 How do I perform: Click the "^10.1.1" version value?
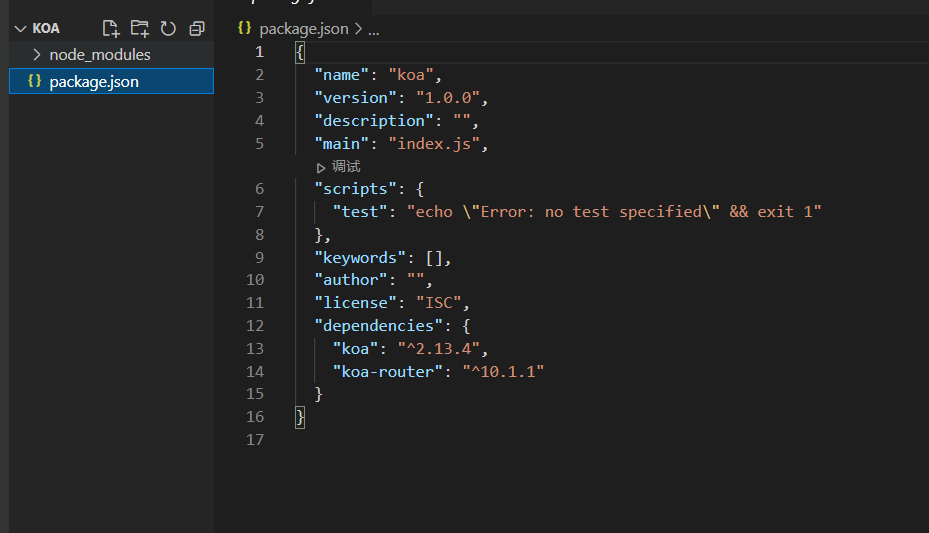click(x=503, y=372)
